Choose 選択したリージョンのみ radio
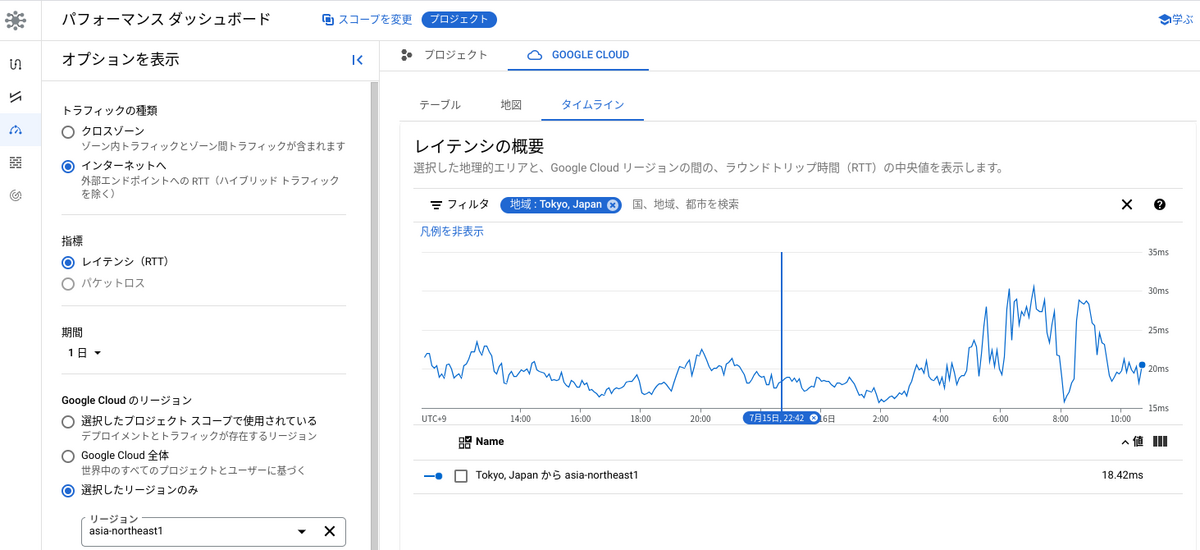1200x550 pixels. [68, 490]
